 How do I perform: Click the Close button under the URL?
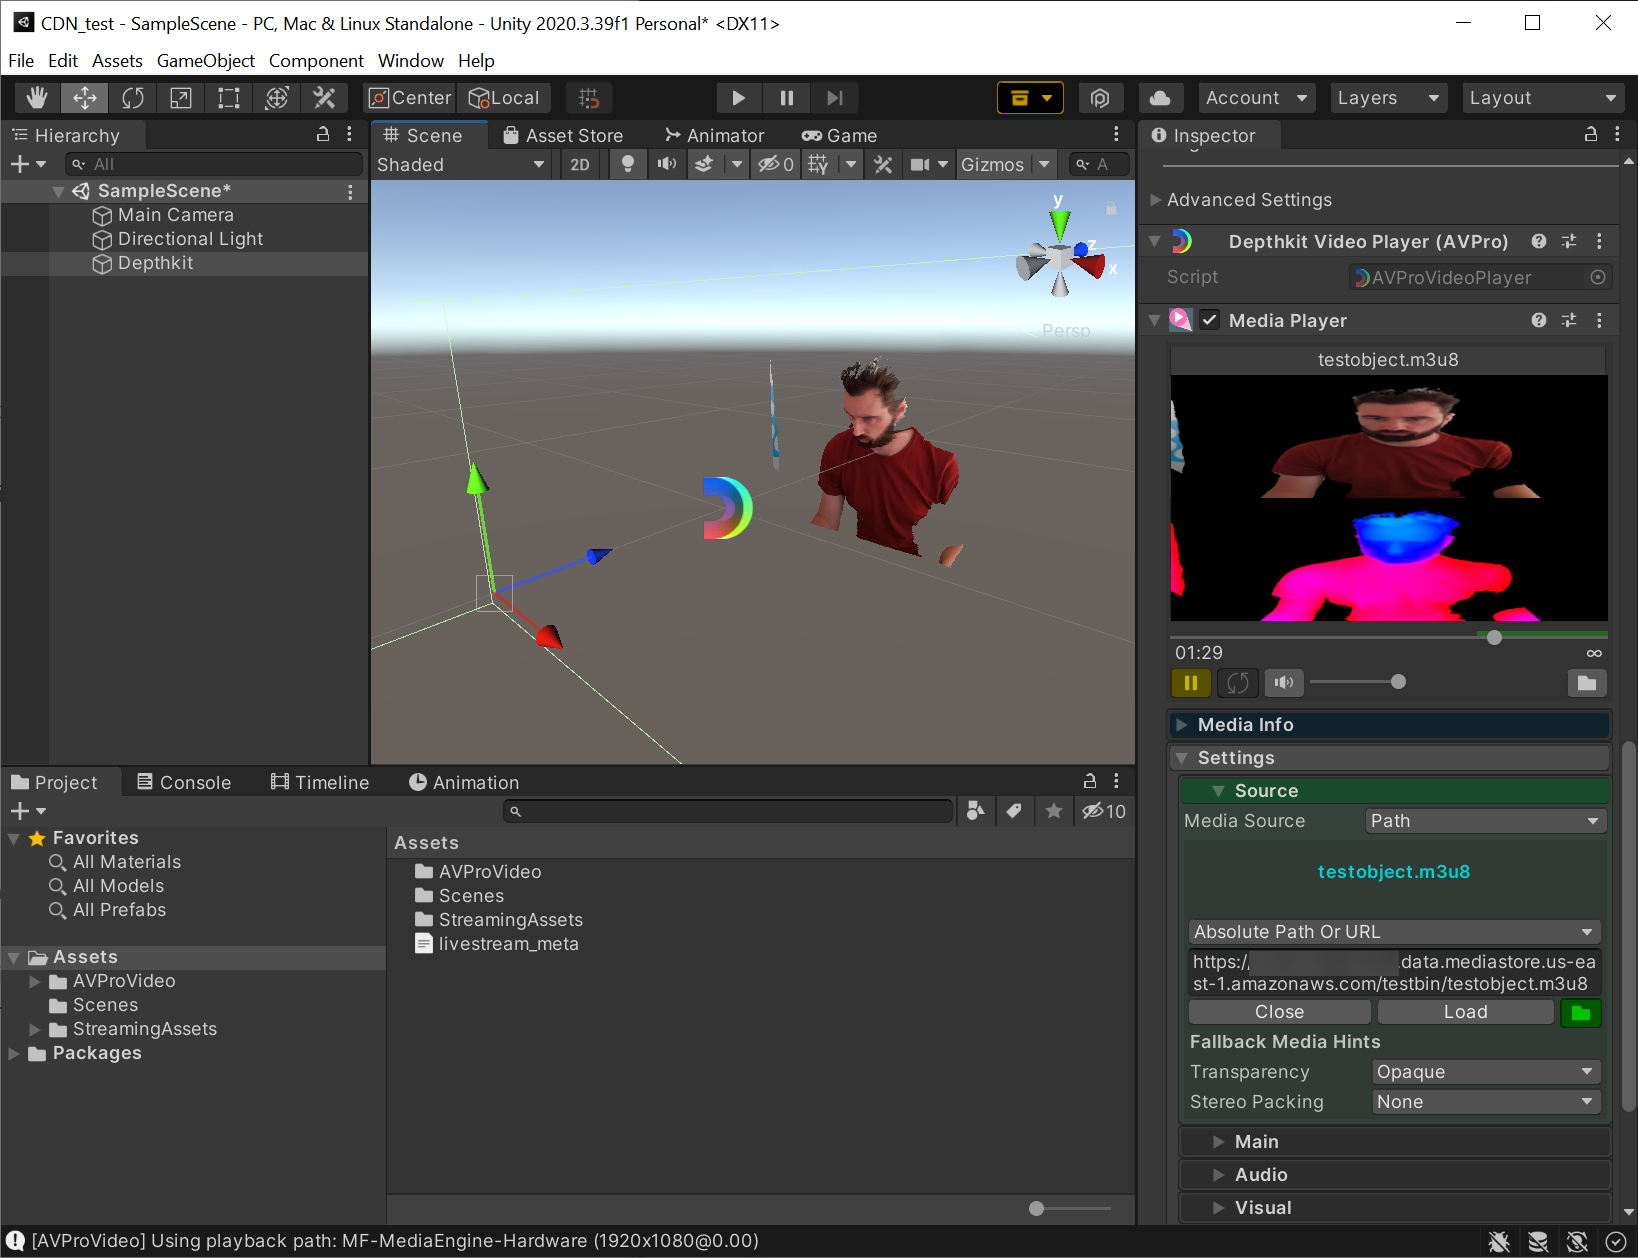tap(1278, 1011)
